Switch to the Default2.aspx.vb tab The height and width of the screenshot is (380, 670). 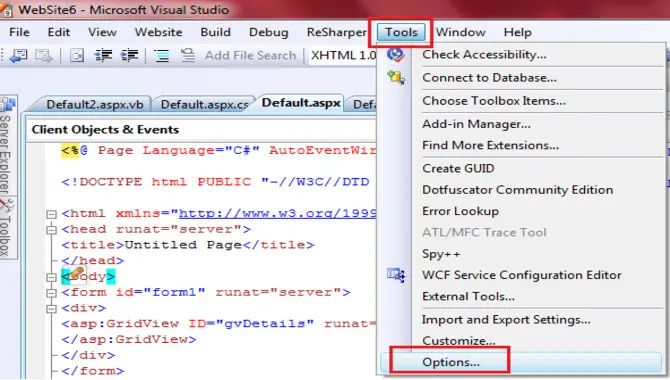(94, 105)
